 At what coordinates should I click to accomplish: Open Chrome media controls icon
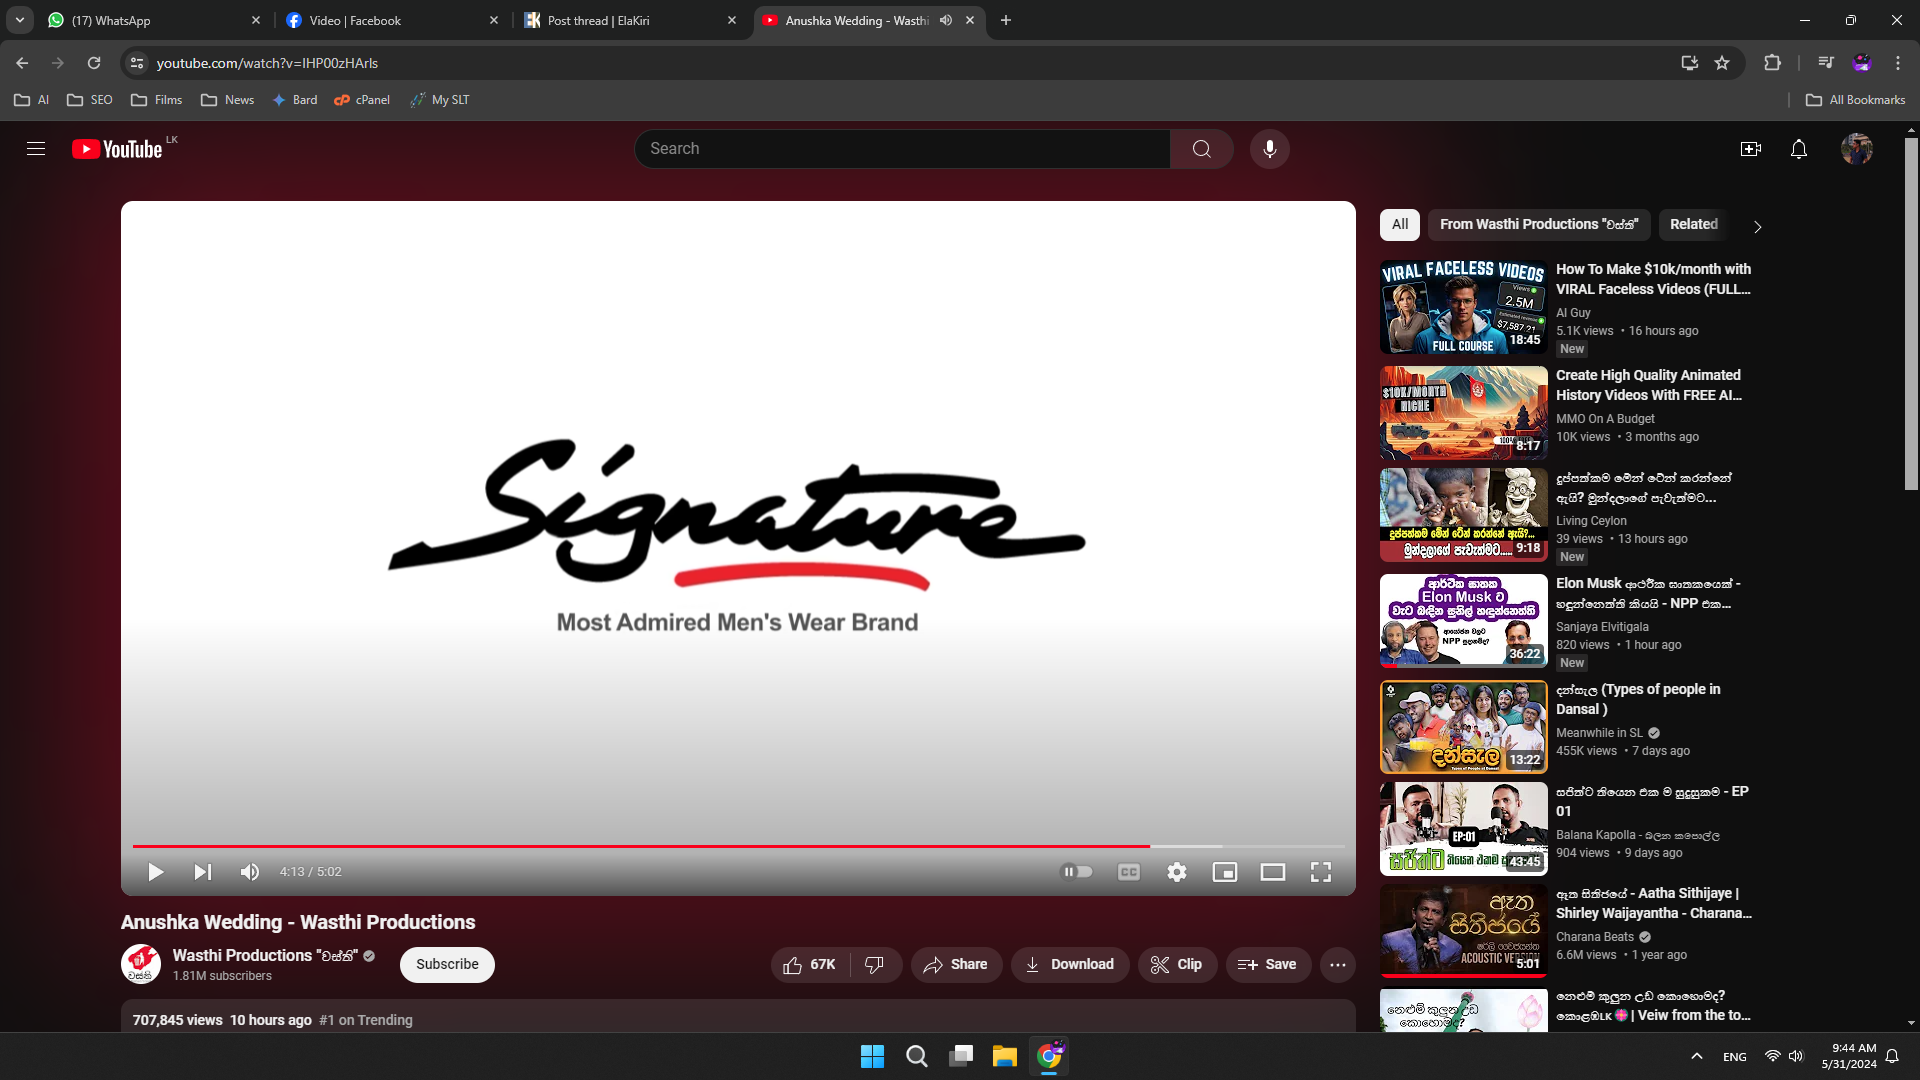click(x=1826, y=63)
